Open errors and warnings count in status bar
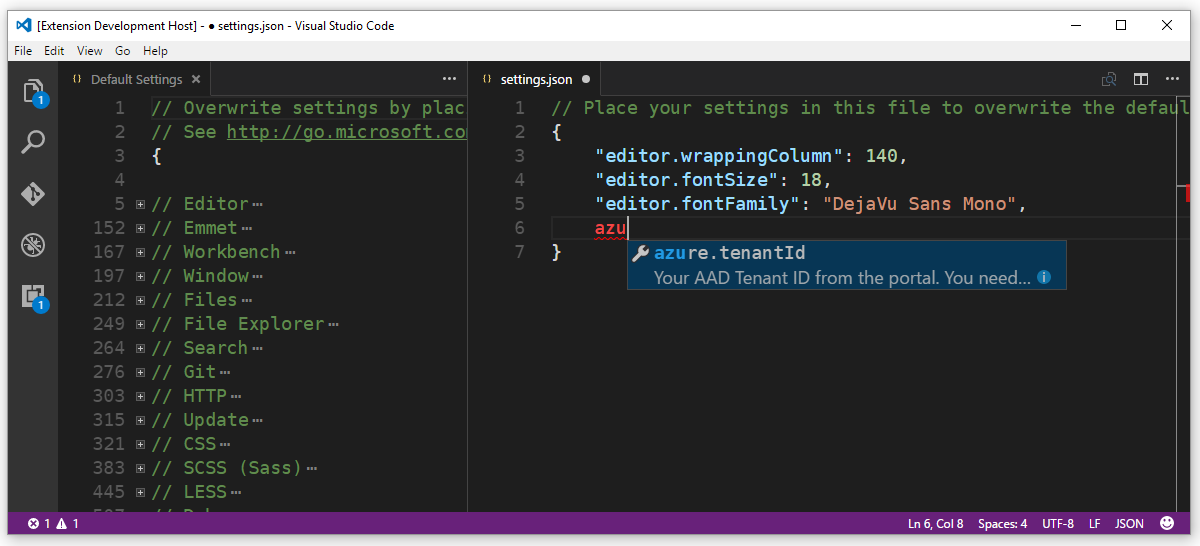 [x=53, y=523]
